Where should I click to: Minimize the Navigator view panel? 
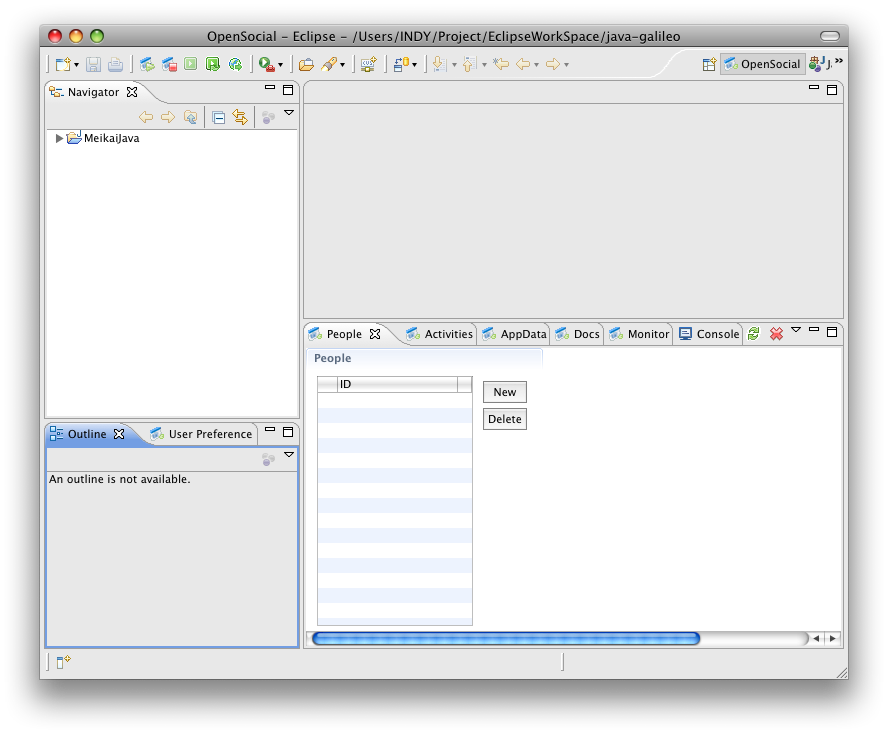click(270, 88)
